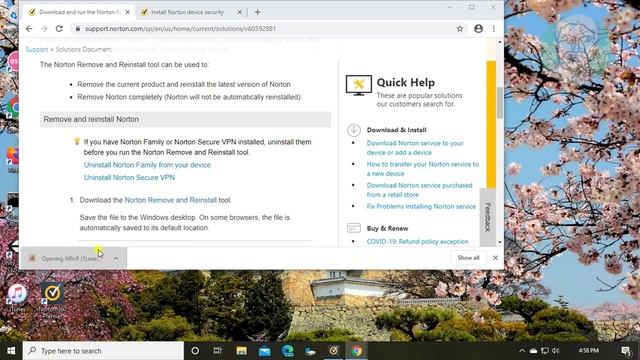Click the page vertical scrollbar thumb
Screen dimensions: 640x360
click(500, 103)
